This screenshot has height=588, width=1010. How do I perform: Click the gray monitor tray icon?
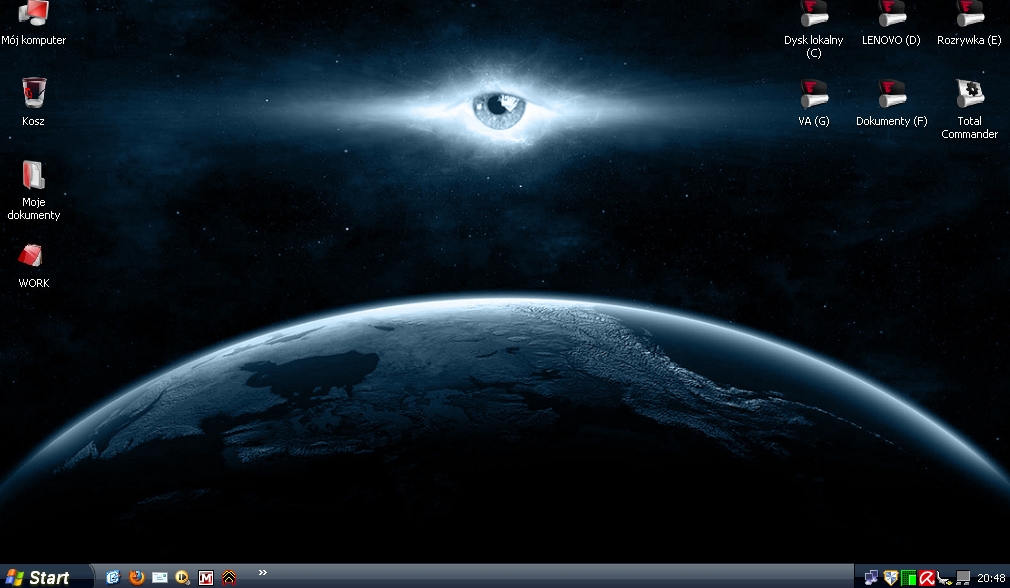(x=963, y=577)
